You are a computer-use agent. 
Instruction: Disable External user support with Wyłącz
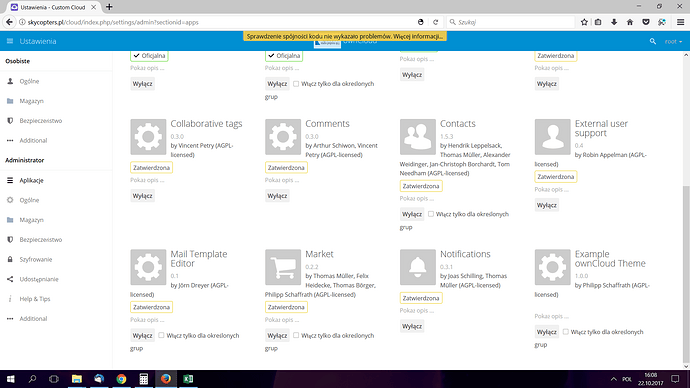[x=547, y=205]
